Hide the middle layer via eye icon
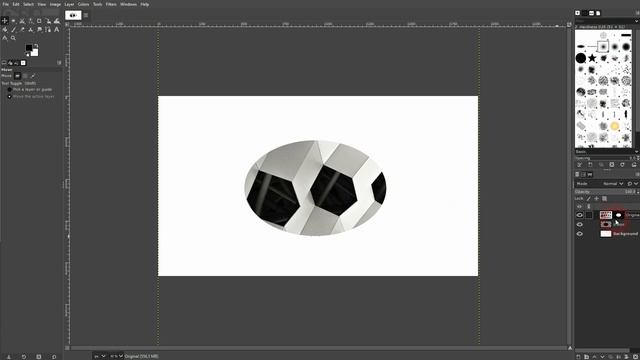The image size is (640, 360). [580, 224]
